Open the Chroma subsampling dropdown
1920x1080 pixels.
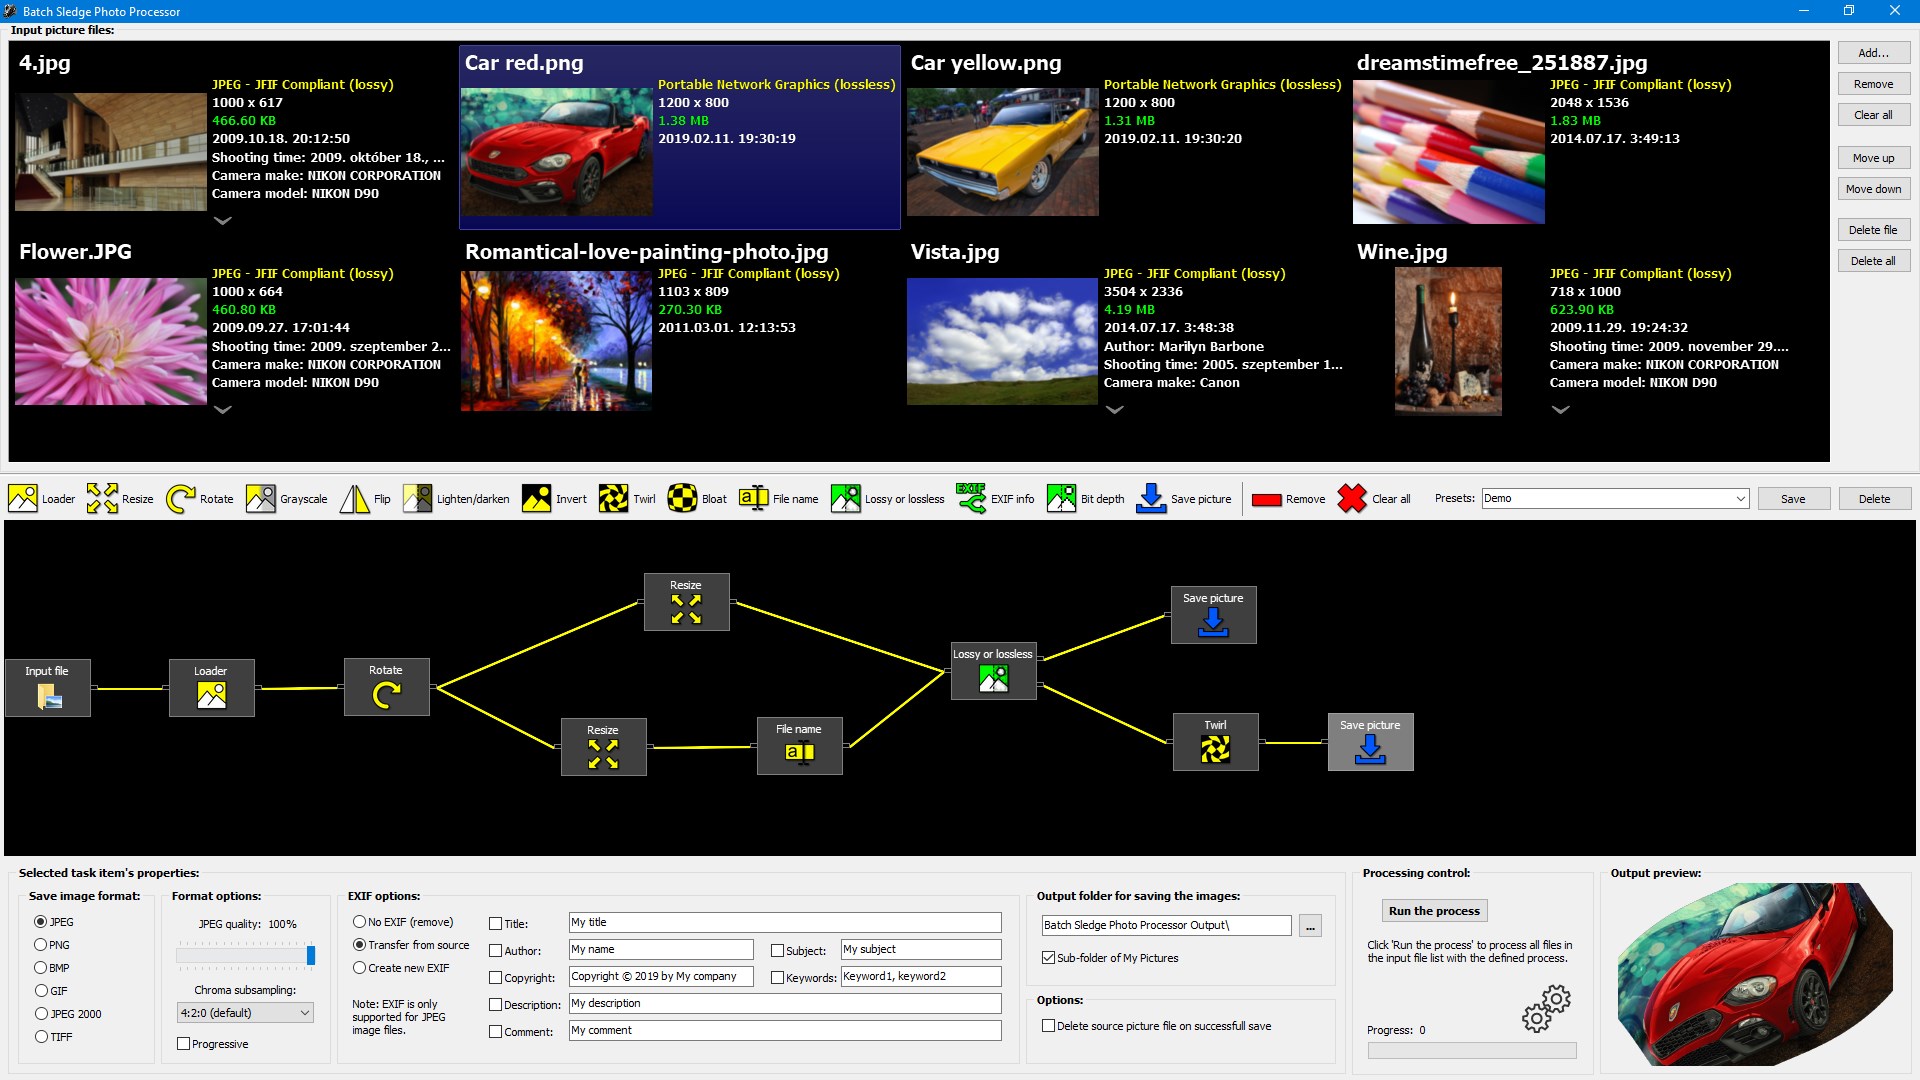coord(245,1013)
